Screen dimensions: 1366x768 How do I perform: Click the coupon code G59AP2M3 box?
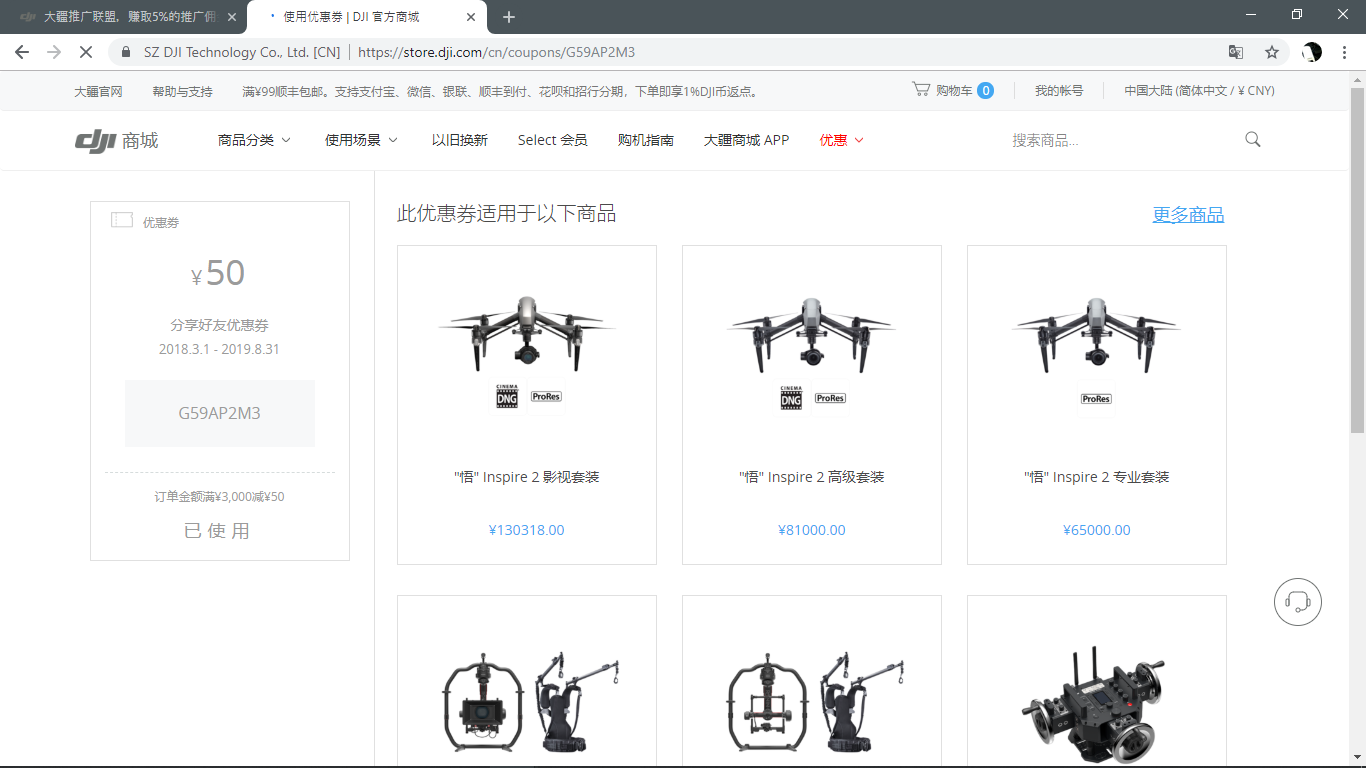point(220,413)
